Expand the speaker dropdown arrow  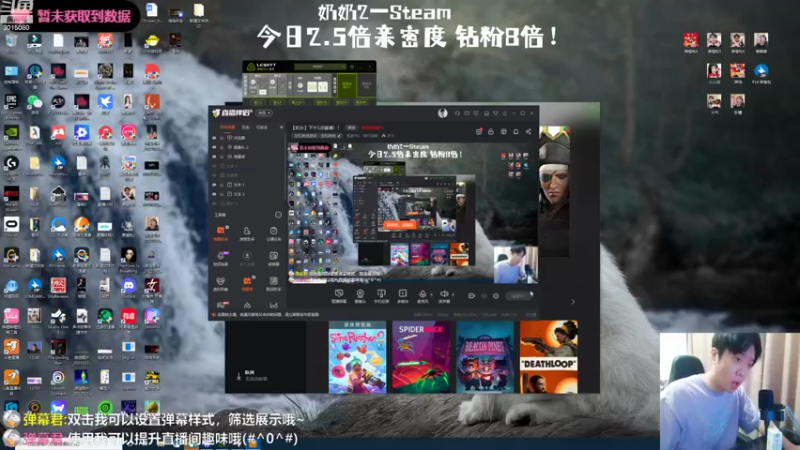click(453, 295)
